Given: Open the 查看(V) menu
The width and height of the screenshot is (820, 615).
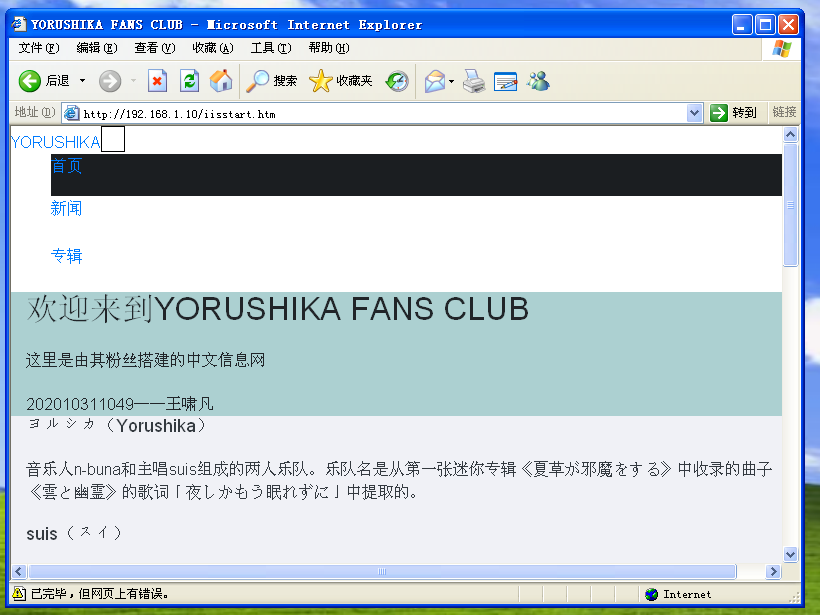Looking at the screenshot, I should click(155, 48).
